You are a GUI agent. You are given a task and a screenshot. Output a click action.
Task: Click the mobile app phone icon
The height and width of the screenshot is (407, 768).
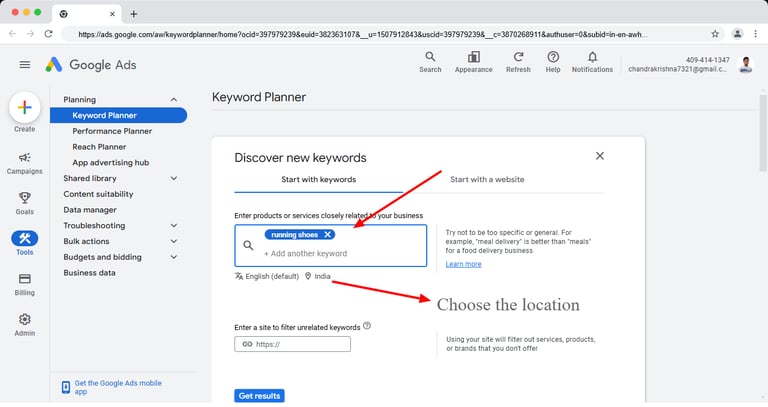pyautogui.click(x=66, y=387)
